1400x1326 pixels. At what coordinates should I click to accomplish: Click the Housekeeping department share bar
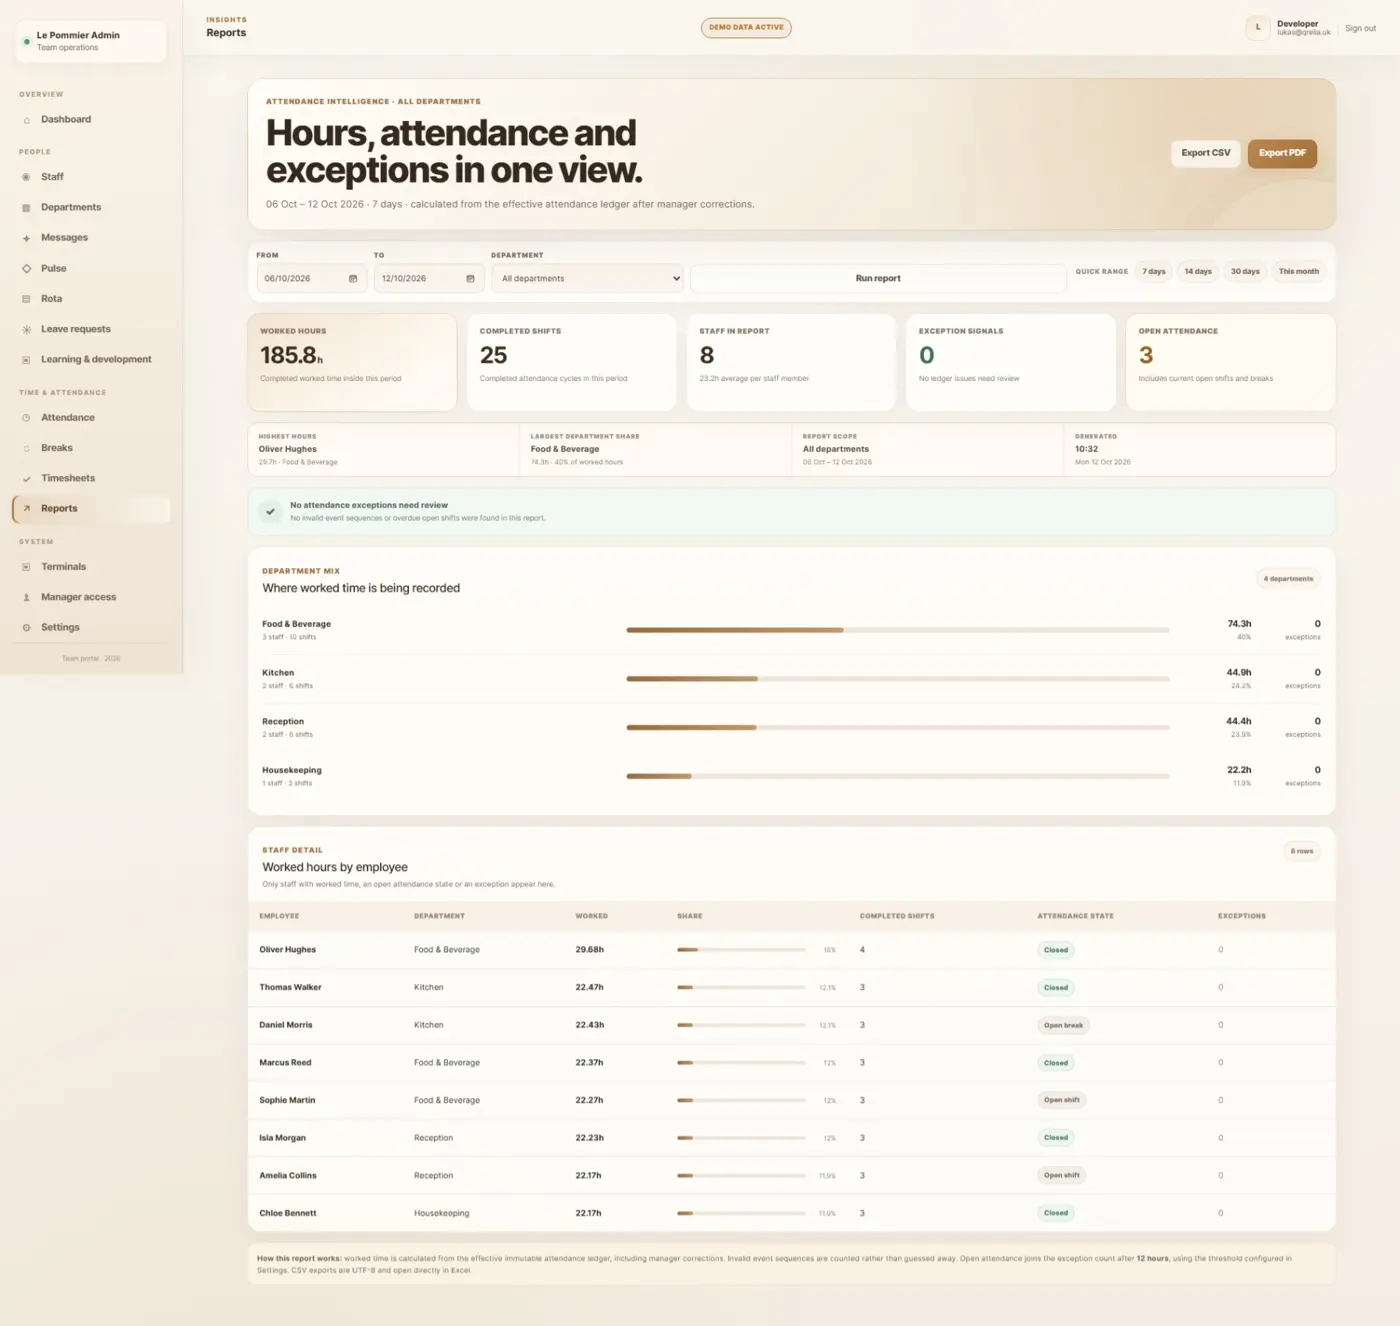[x=898, y=776]
